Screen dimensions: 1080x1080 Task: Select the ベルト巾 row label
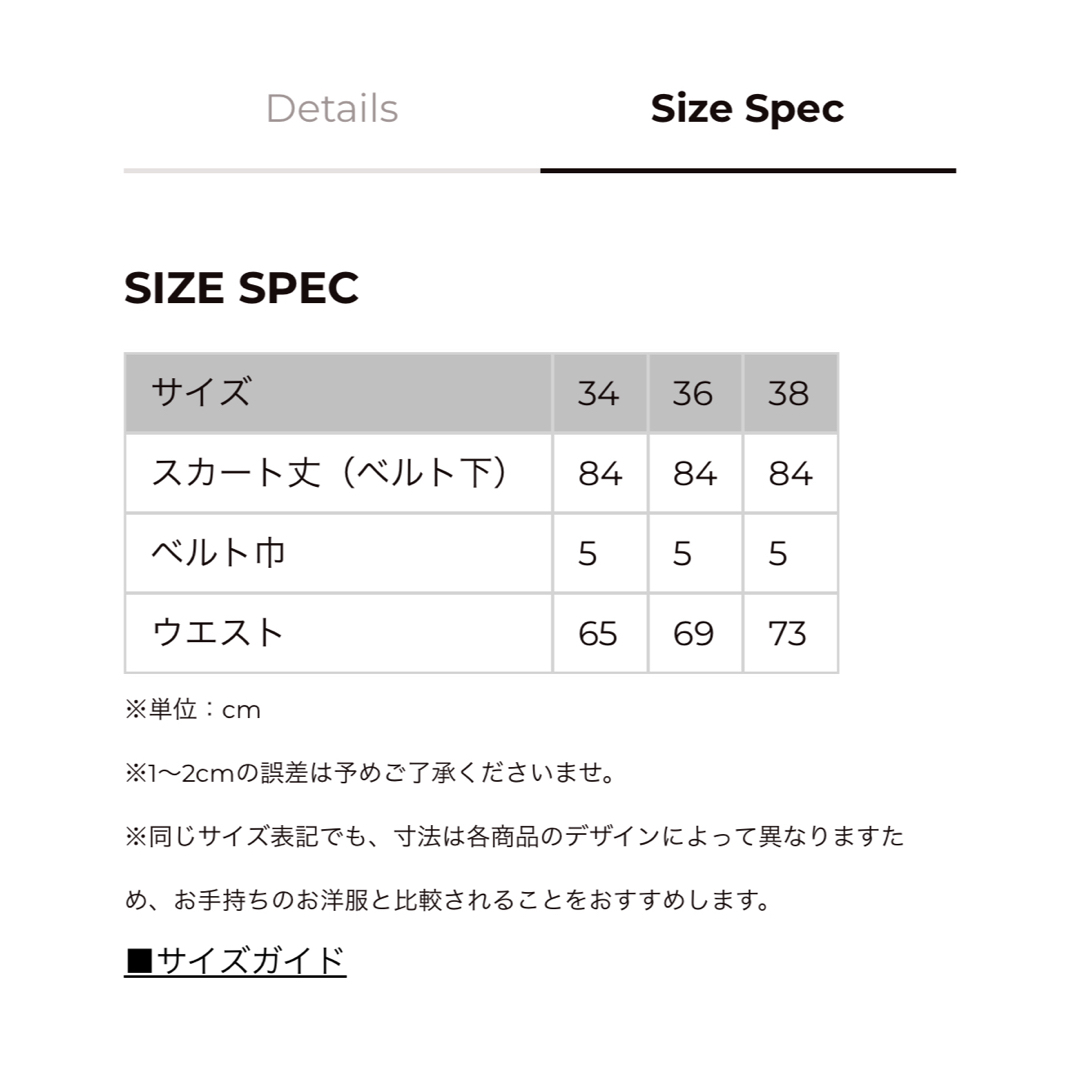coord(338,553)
